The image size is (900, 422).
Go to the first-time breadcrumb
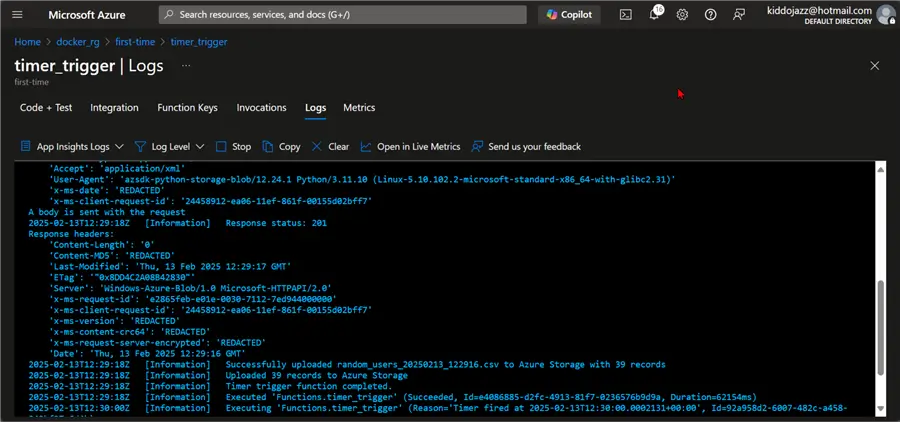click(x=135, y=42)
